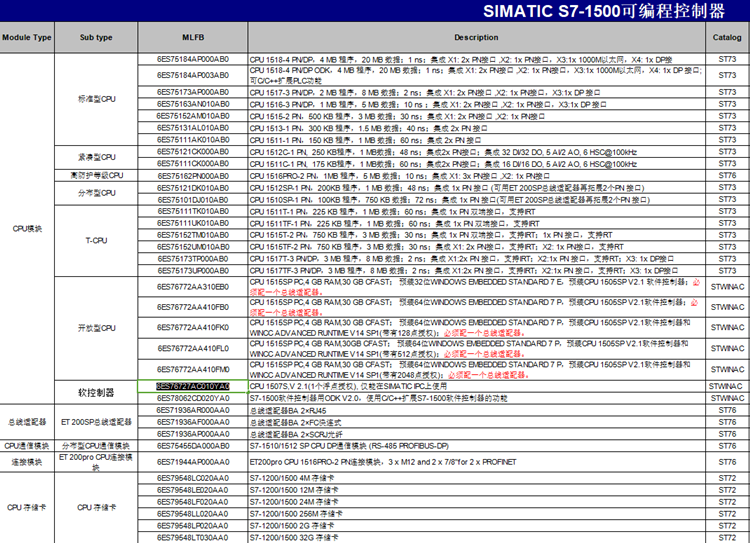
Task: Click description S7-1510/1512 SP CPU DP (RS-485 PROFIBUS-DP)
Action: point(476,446)
